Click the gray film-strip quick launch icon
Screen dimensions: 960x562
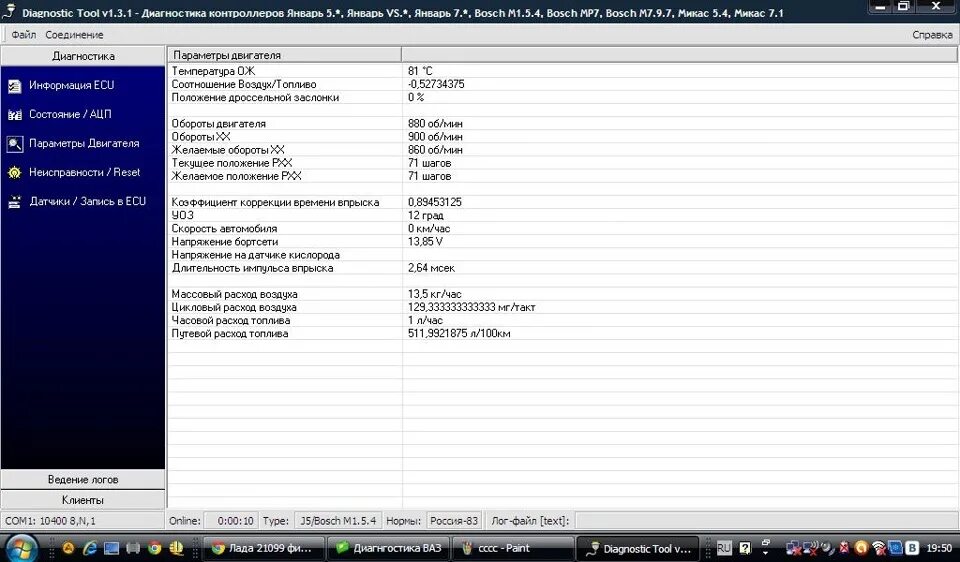[x=133, y=548]
